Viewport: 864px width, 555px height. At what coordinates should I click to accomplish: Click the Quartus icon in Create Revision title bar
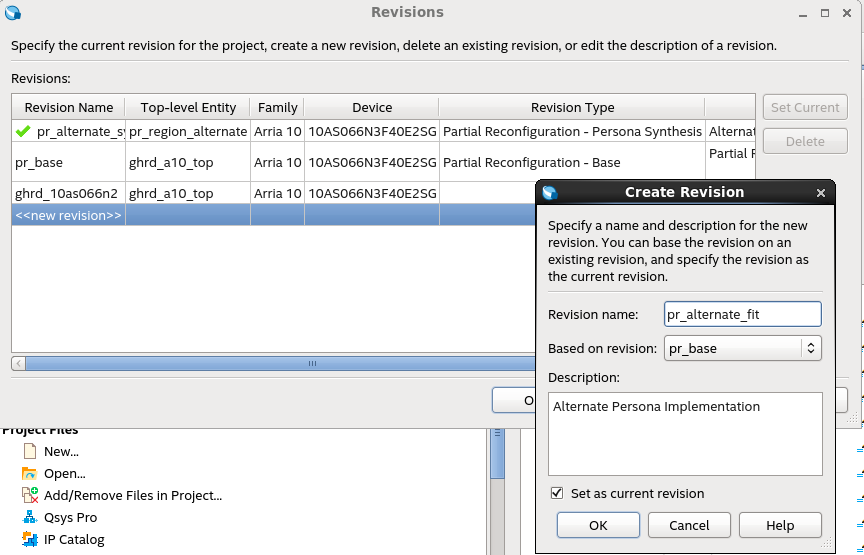coord(549,192)
